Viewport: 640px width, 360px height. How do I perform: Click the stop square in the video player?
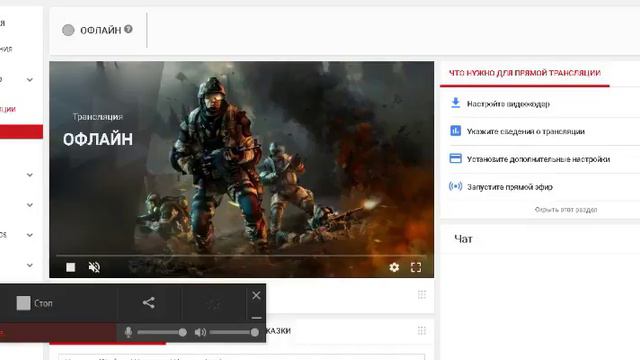(x=71, y=267)
